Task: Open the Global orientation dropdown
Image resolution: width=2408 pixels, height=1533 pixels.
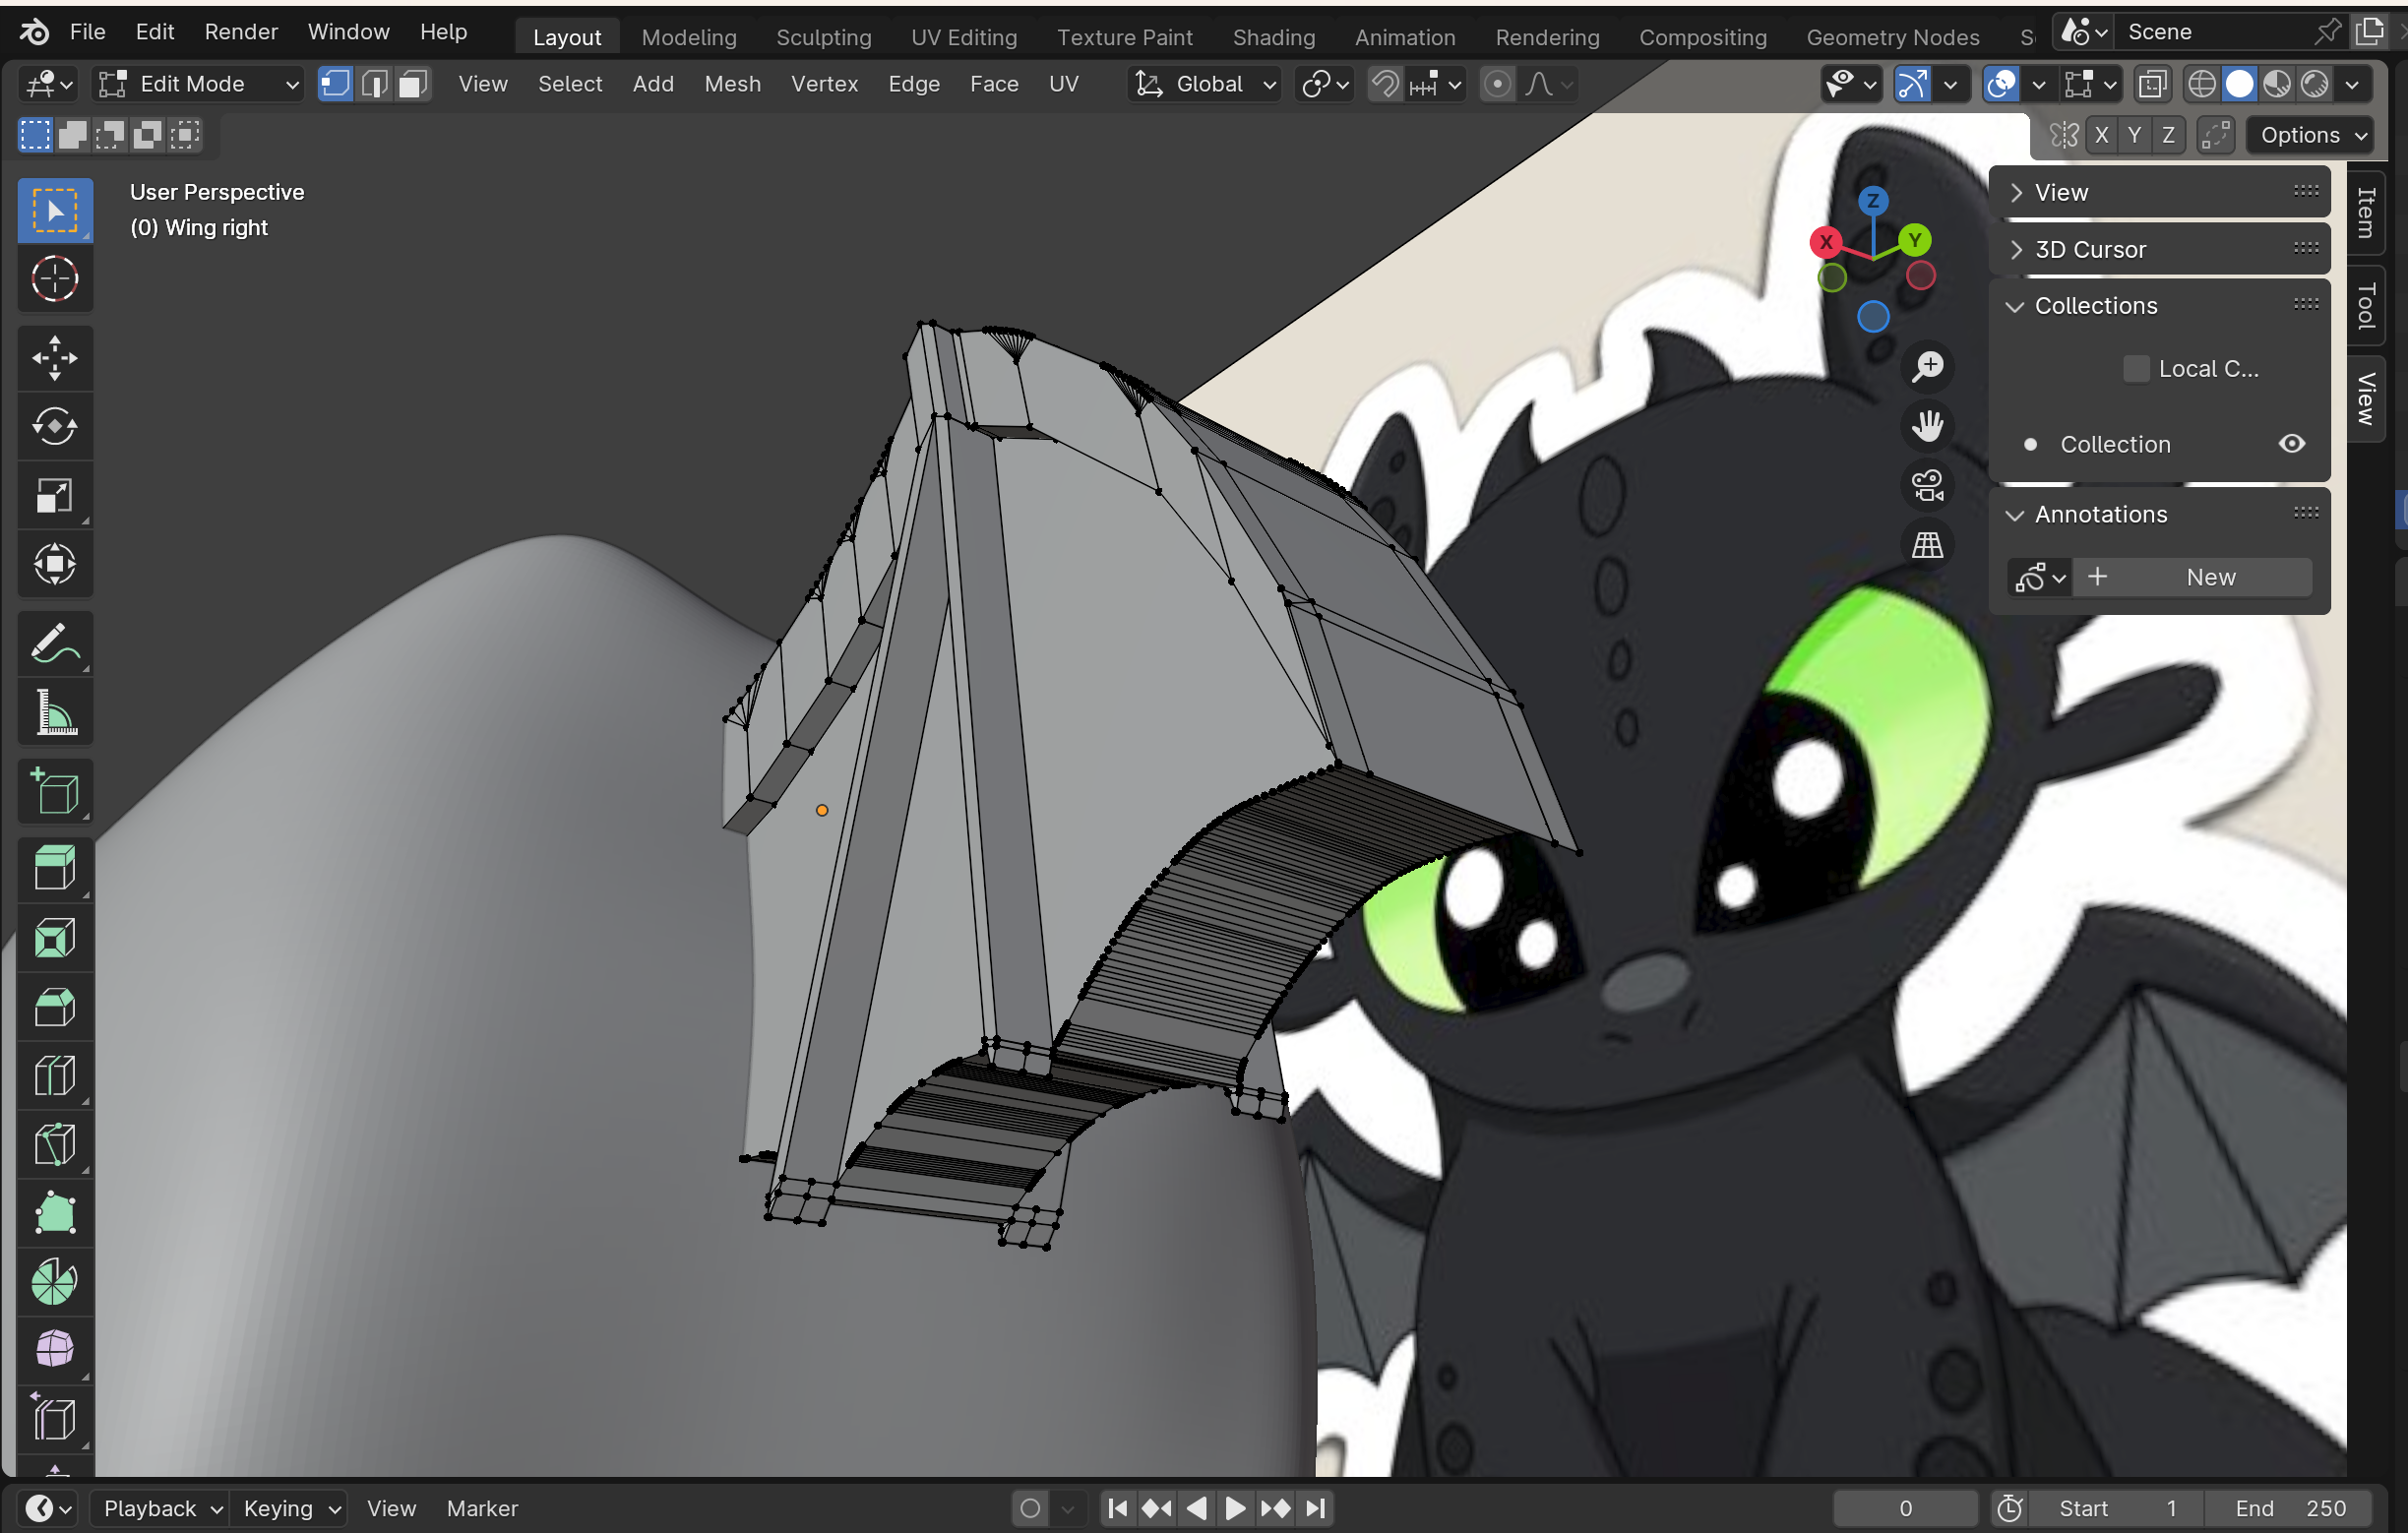Action: coord(1205,84)
